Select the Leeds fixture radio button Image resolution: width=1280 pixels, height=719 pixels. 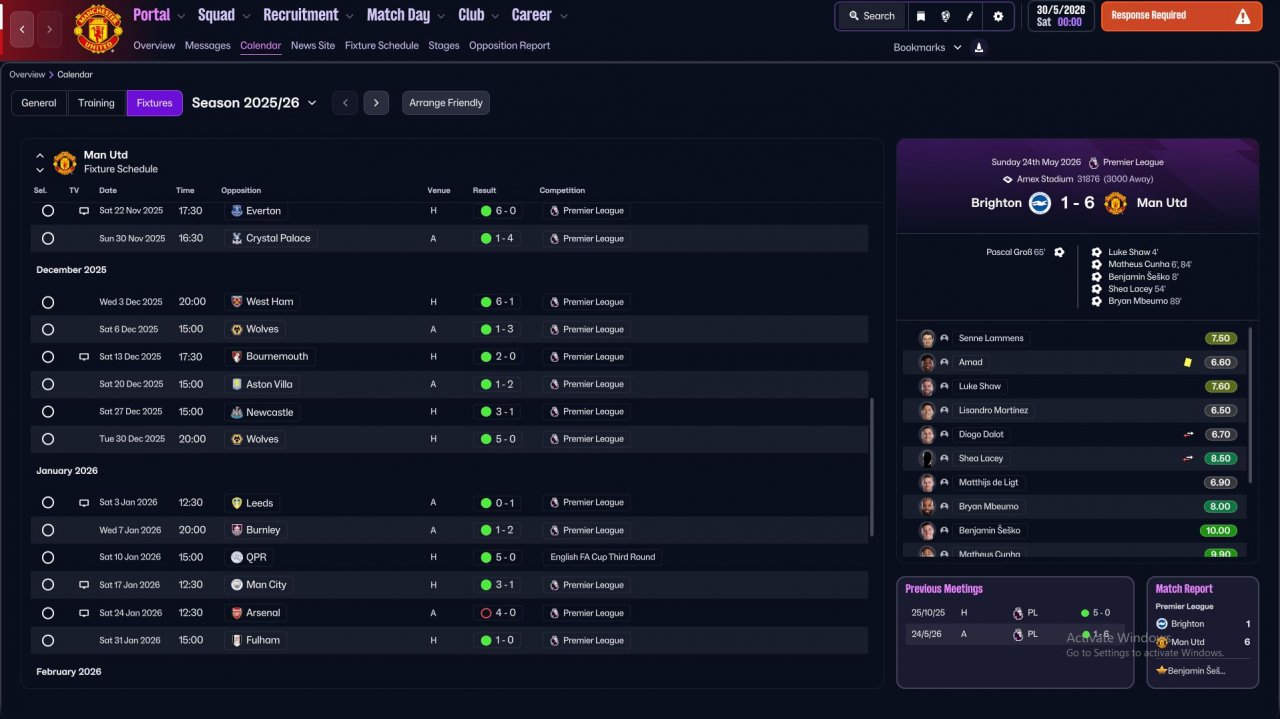[48, 503]
